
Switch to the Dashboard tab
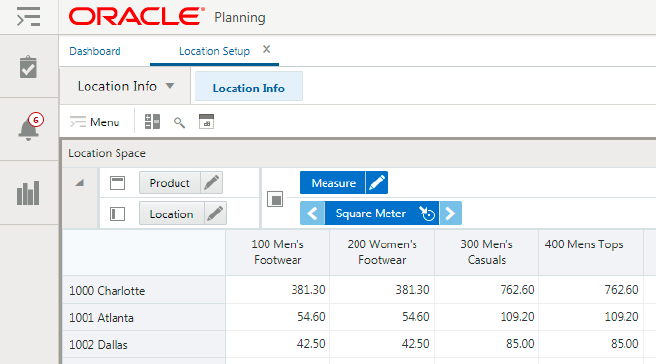coord(95,51)
